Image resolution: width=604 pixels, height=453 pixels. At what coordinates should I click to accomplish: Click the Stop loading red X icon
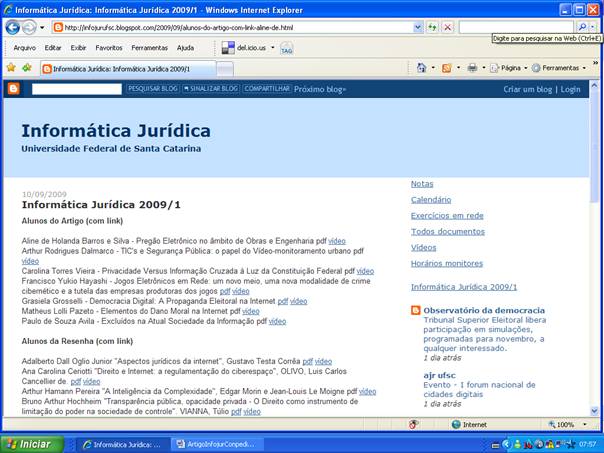(x=447, y=28)
